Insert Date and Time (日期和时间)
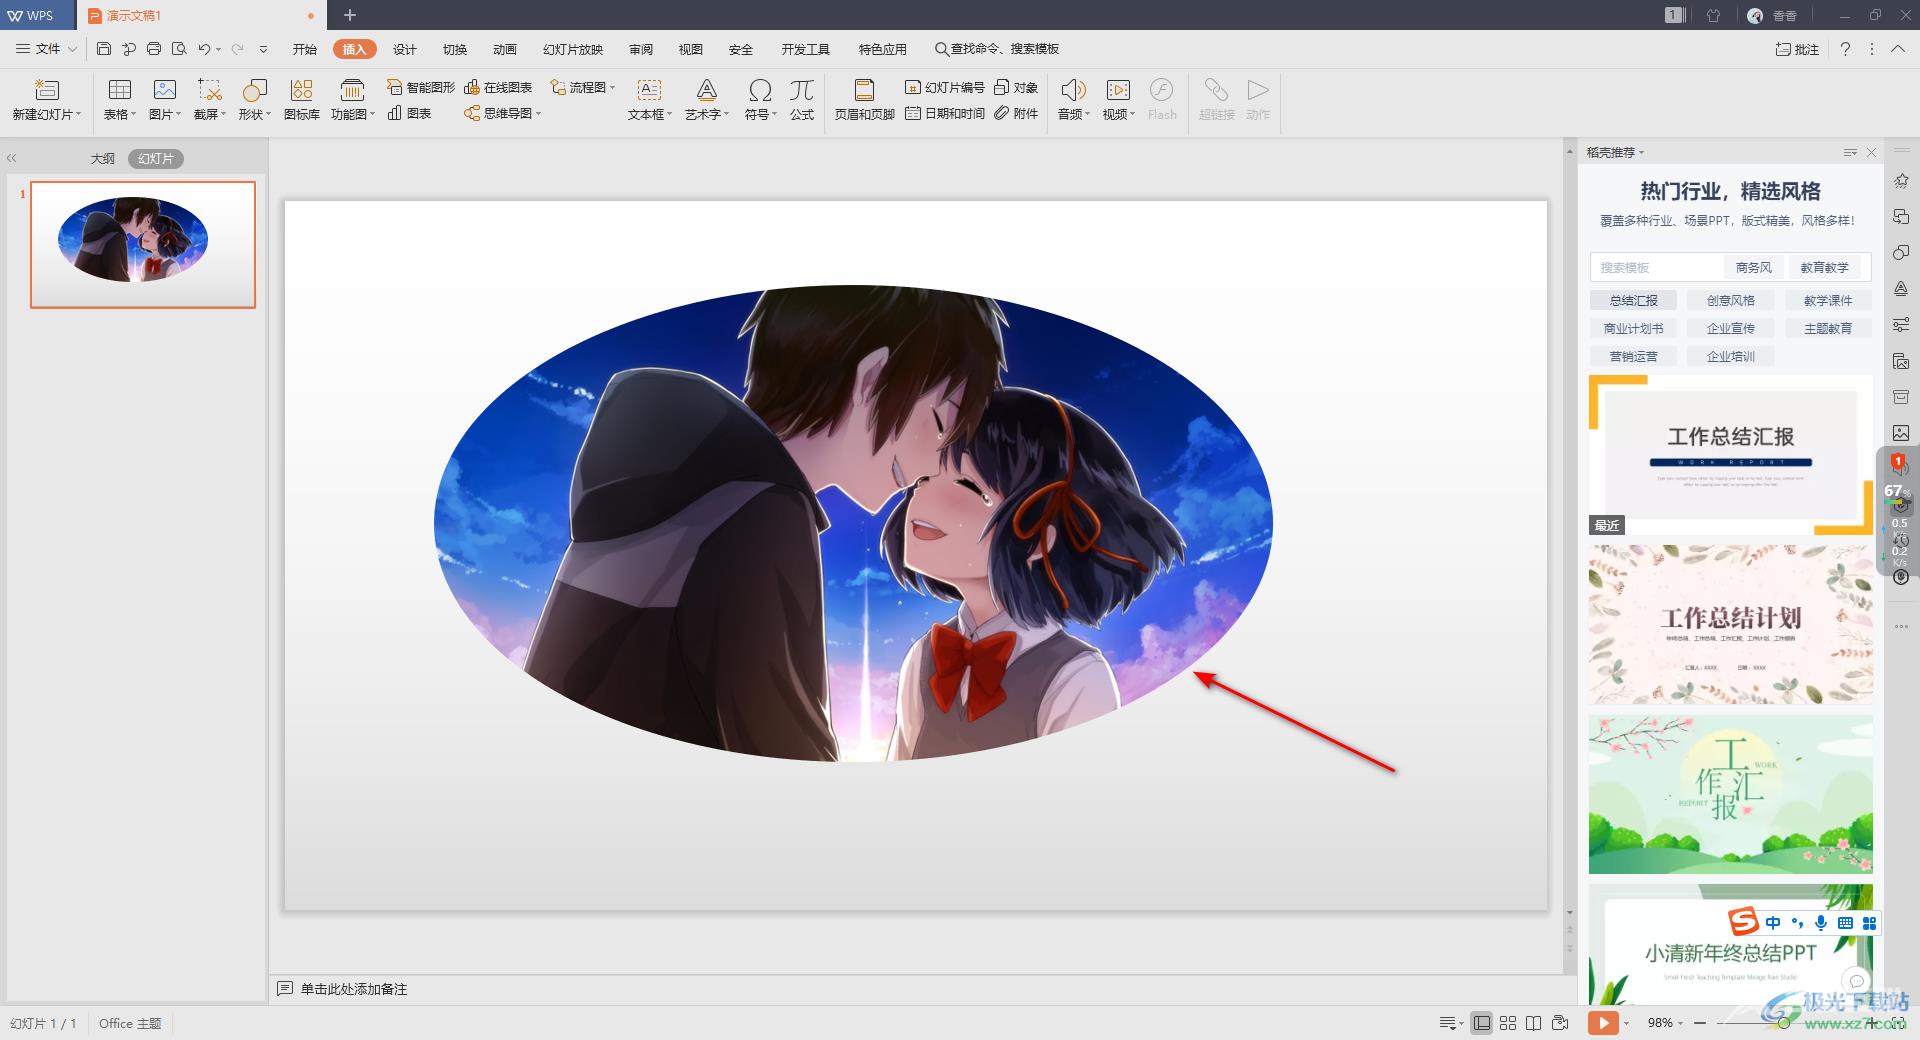Image resolution: width=1920 pixels, height=1040 pixels. pos(945,114)
